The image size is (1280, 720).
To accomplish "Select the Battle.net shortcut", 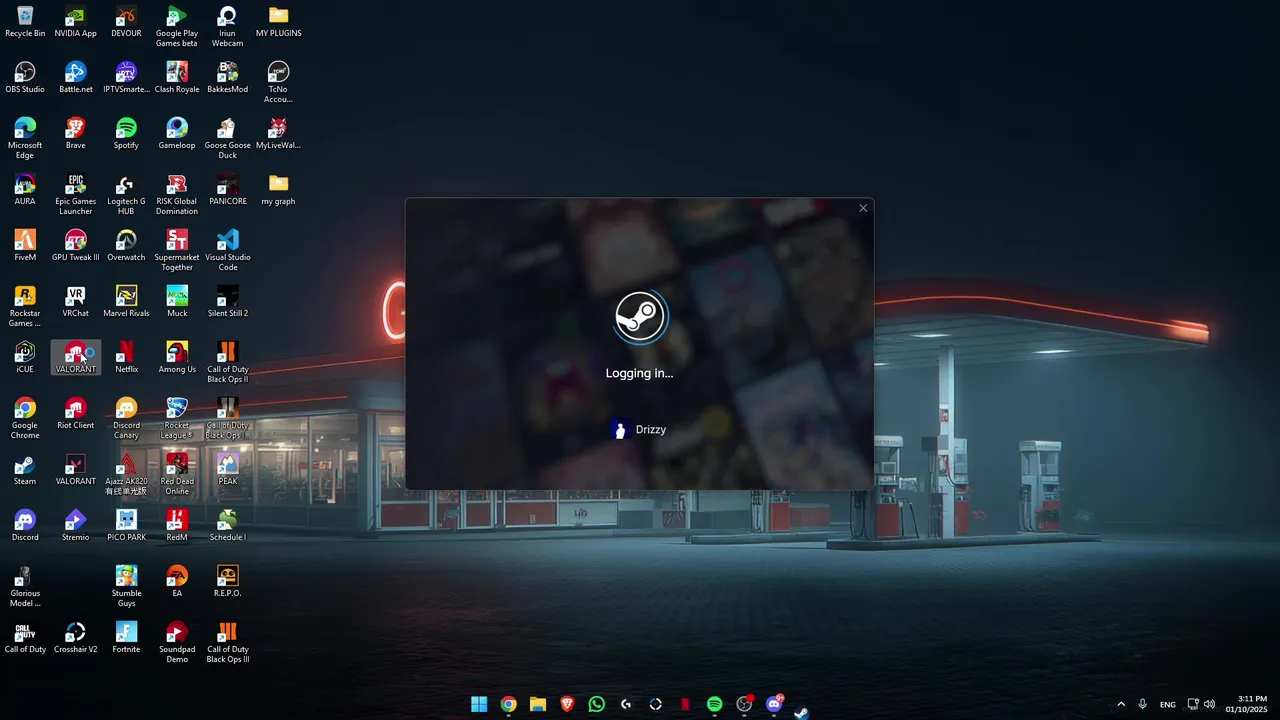I will click(76, 78).
